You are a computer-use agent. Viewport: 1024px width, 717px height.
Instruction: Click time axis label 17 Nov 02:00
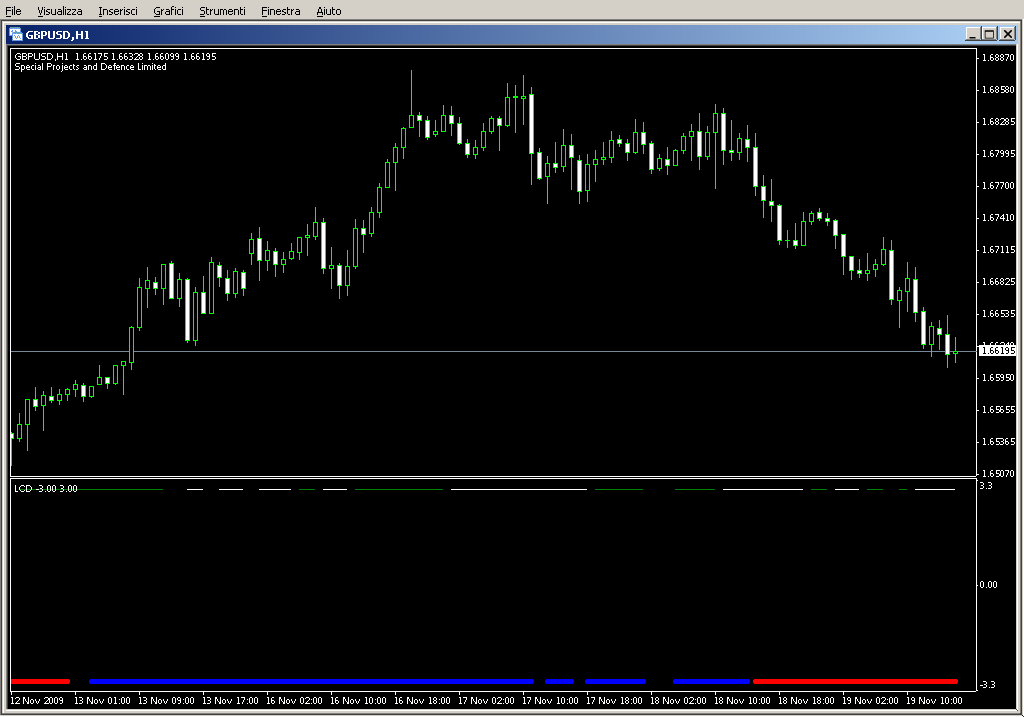click(487, 701)
